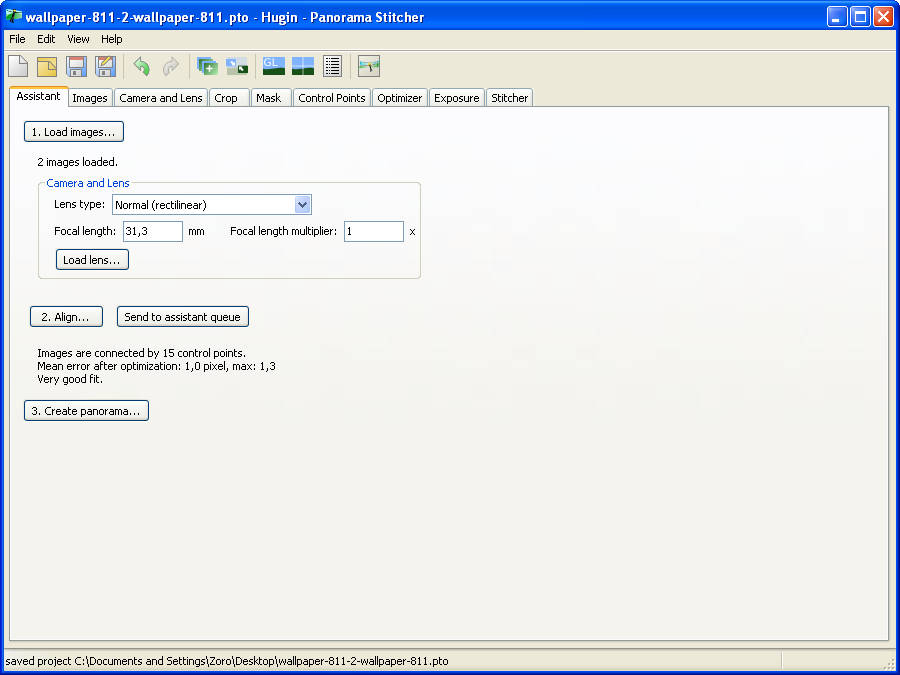
Task: Add images using the green plus icon
Action: [207, 66]
